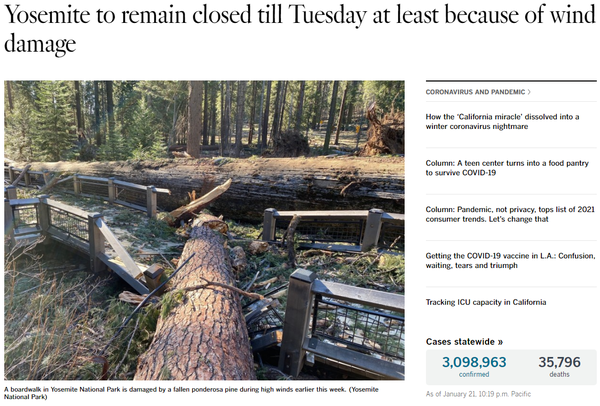The image size is (600, 406).
Task: Click the 'deaths' label under death count
Action: [559, 374]
